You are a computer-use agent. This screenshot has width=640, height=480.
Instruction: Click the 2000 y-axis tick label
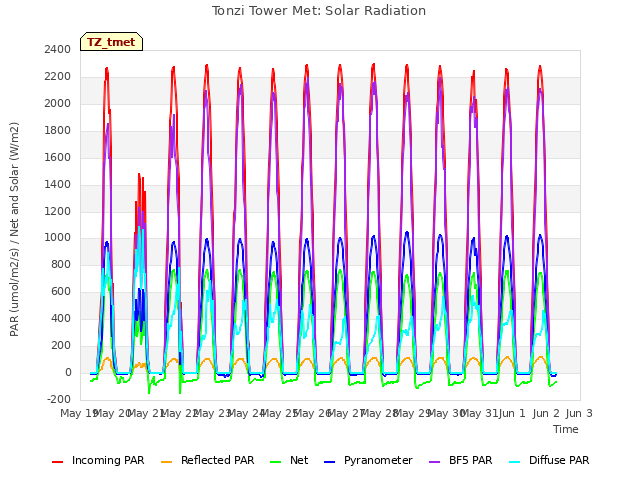point(58,103)
